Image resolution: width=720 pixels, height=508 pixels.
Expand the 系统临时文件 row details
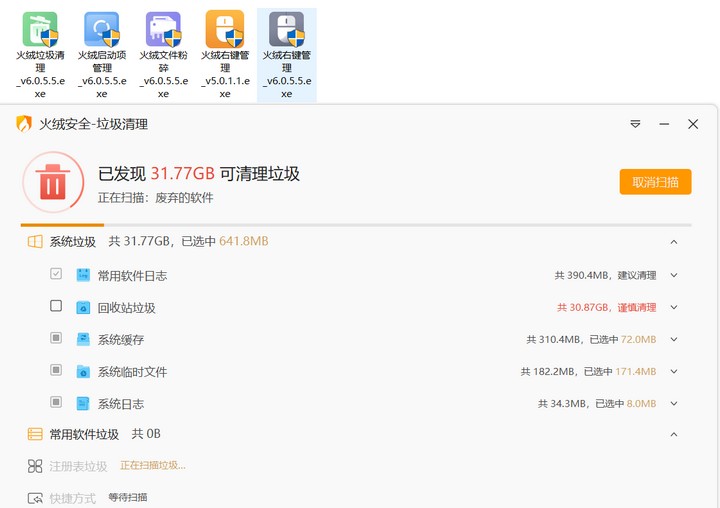pyautogui.click(x=674, y=372)
